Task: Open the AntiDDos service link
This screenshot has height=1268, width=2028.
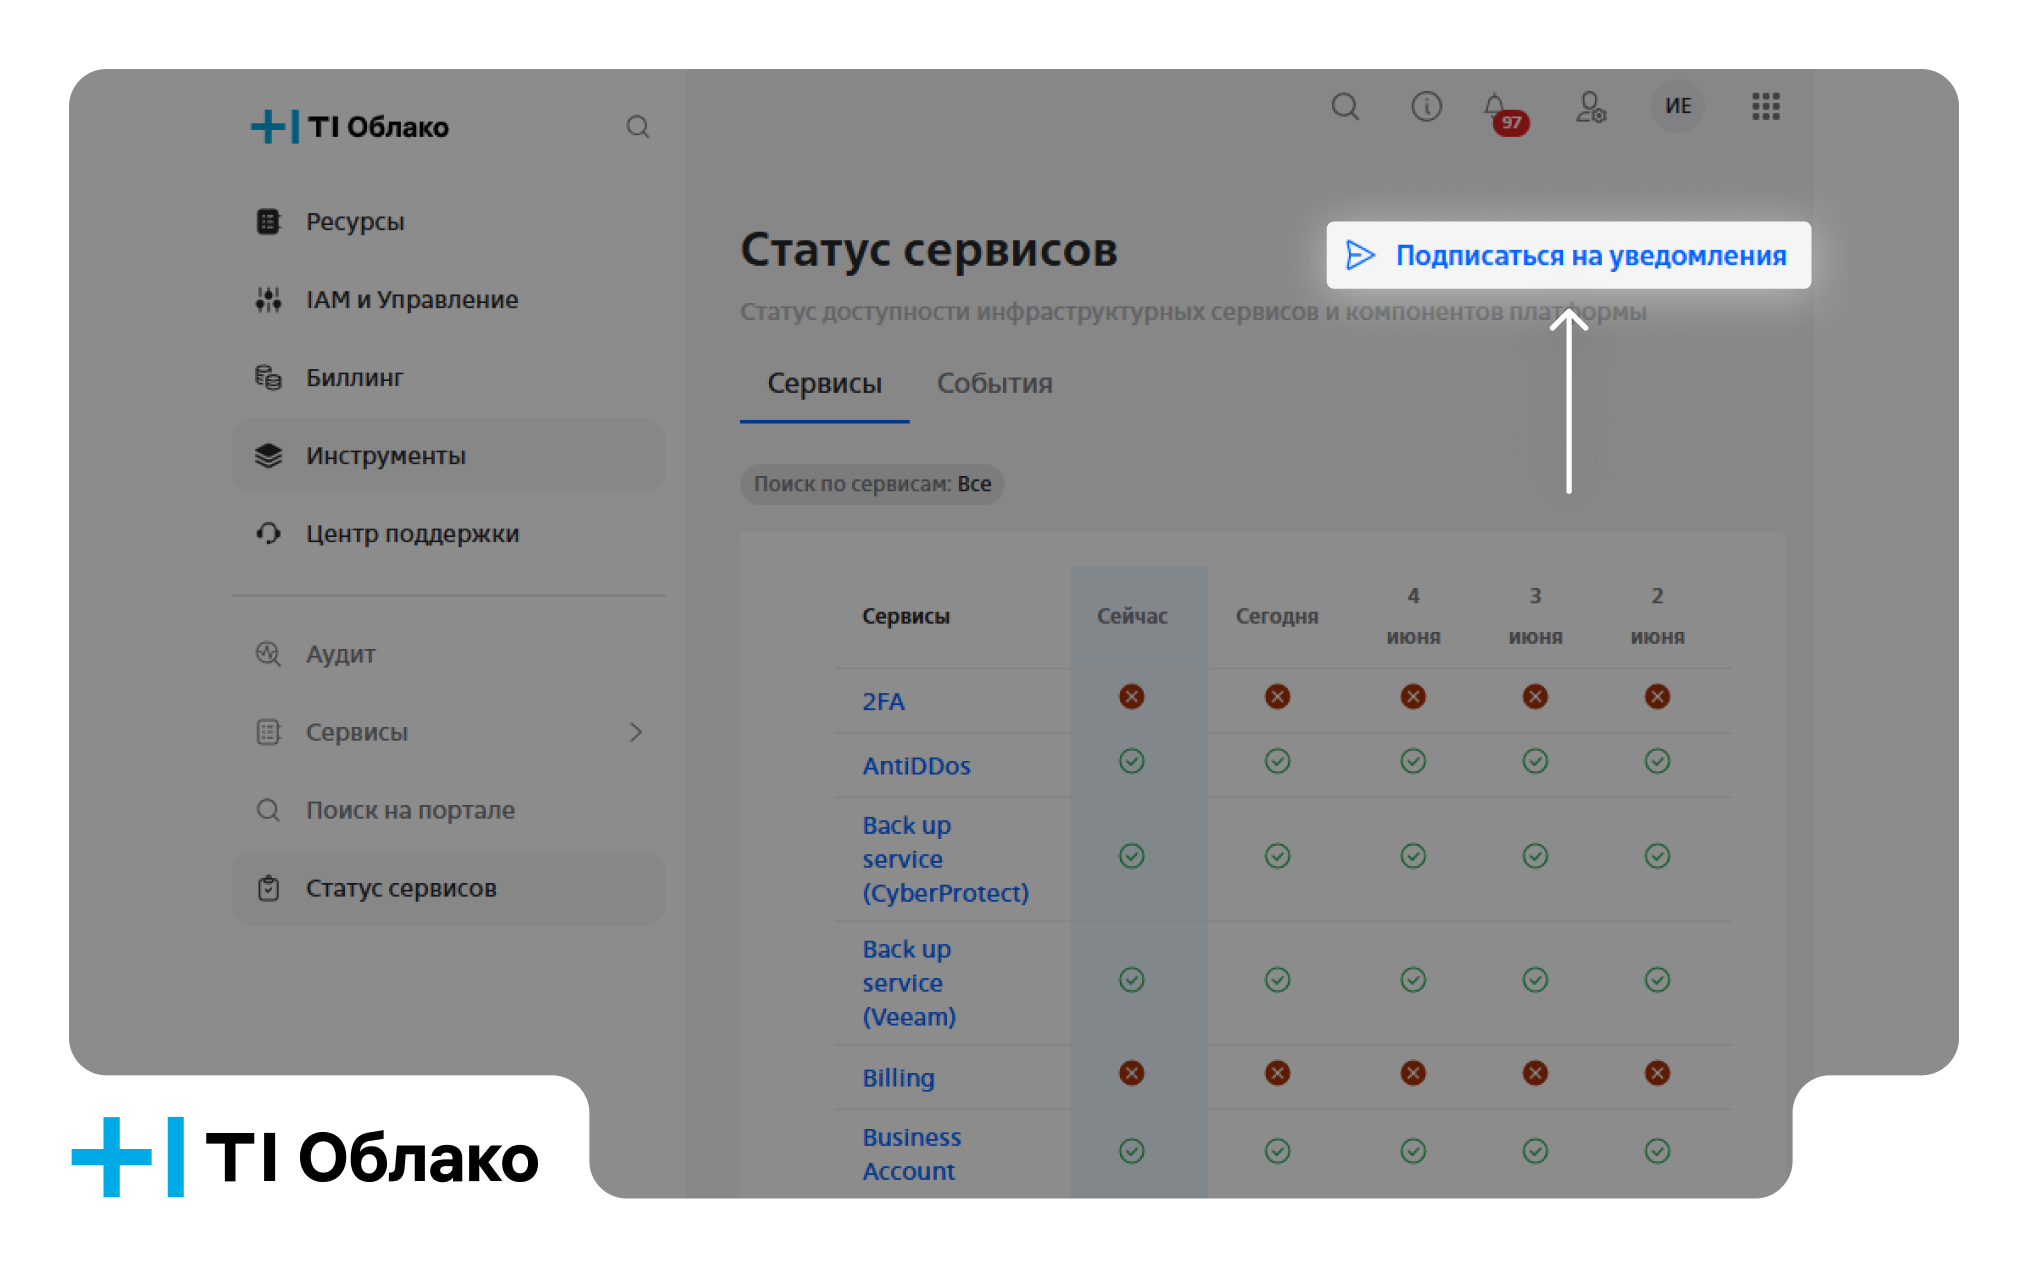Action: pos(916,766)
